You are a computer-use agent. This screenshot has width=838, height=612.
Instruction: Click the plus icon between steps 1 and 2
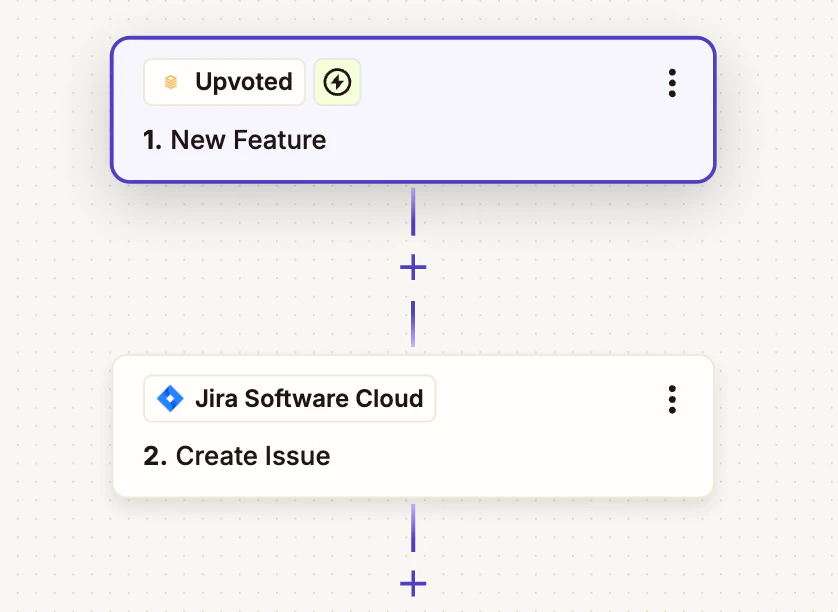point(412,266)
